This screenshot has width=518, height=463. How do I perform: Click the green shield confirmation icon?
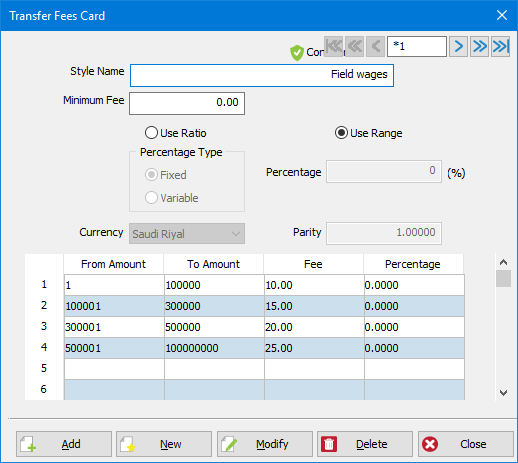[297, 53]
